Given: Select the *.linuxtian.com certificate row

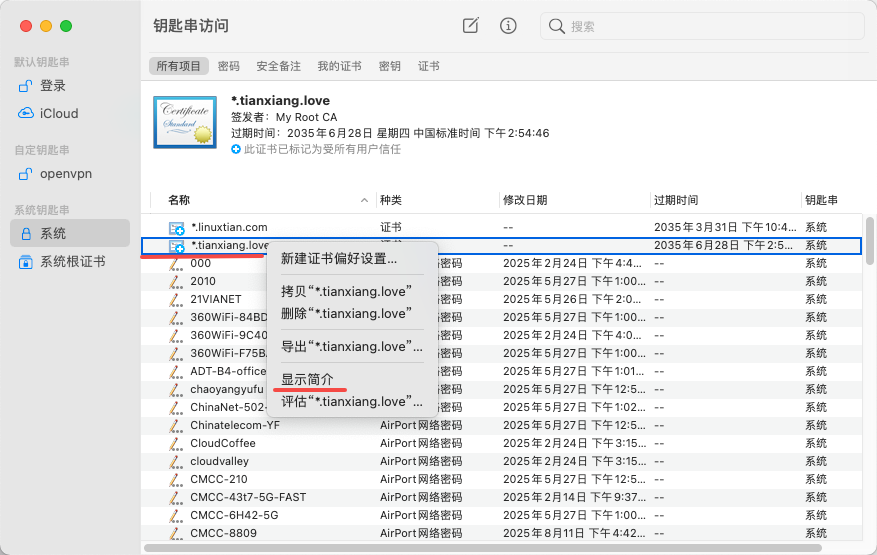Looking at the screenshot, I should point(229,227).
